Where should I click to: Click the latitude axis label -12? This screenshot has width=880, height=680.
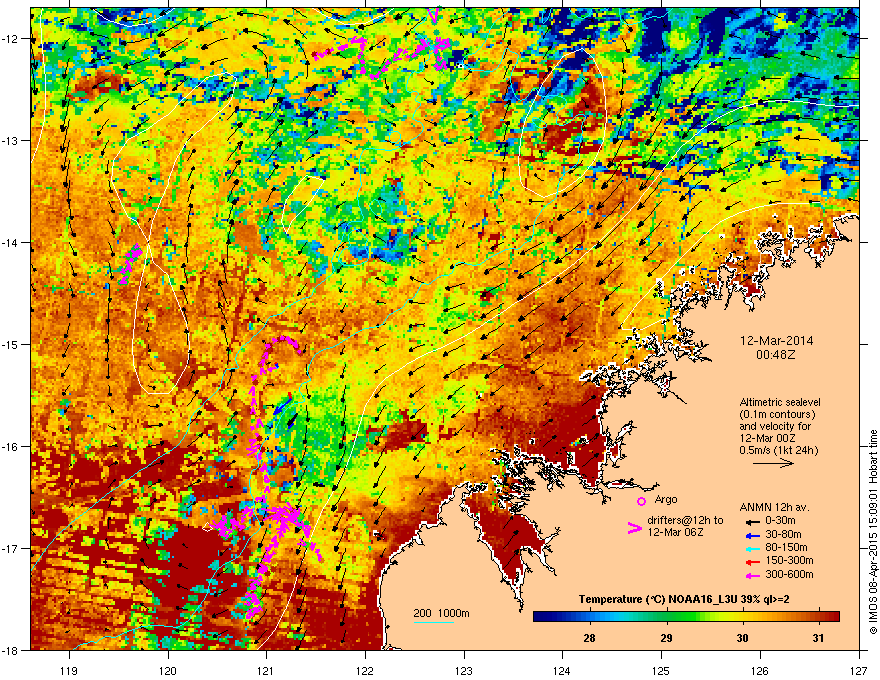(11, 39)
